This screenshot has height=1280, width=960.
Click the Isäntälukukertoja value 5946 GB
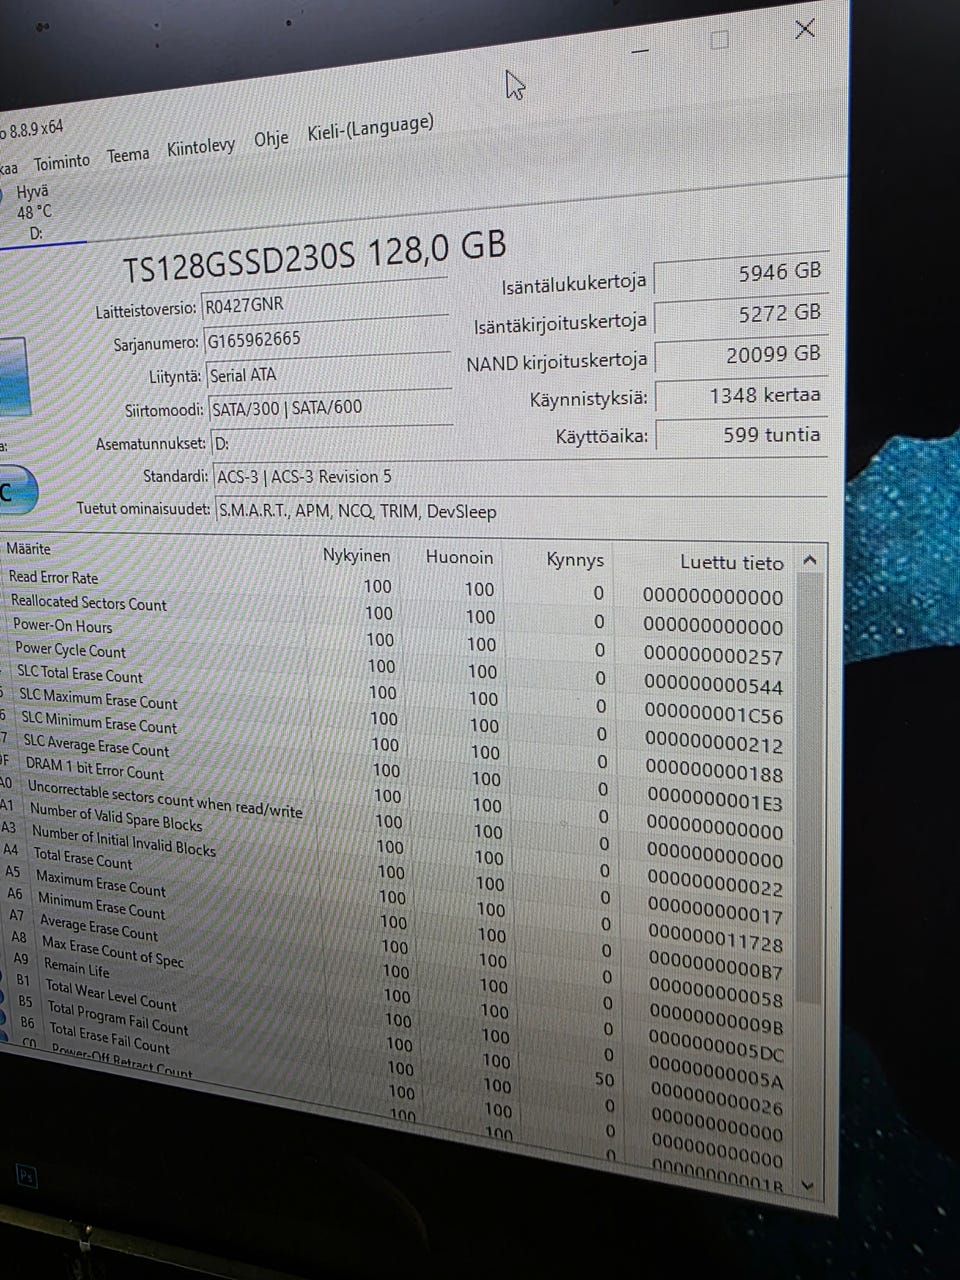tap(740, 273)
